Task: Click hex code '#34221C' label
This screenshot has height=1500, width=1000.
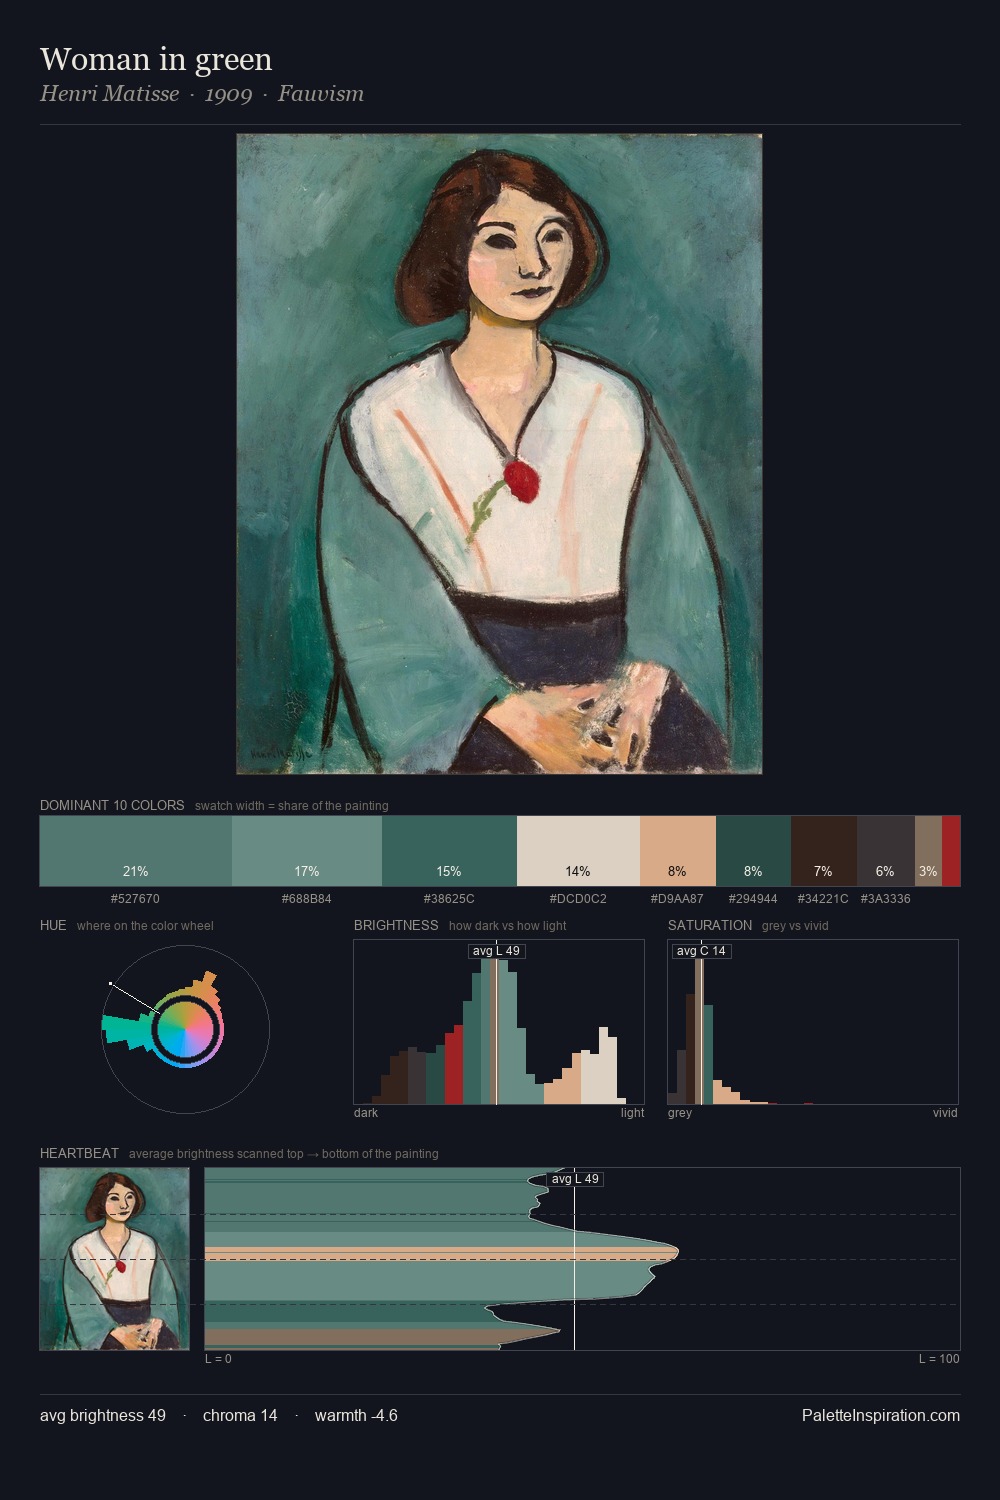Action: (823, 899)
